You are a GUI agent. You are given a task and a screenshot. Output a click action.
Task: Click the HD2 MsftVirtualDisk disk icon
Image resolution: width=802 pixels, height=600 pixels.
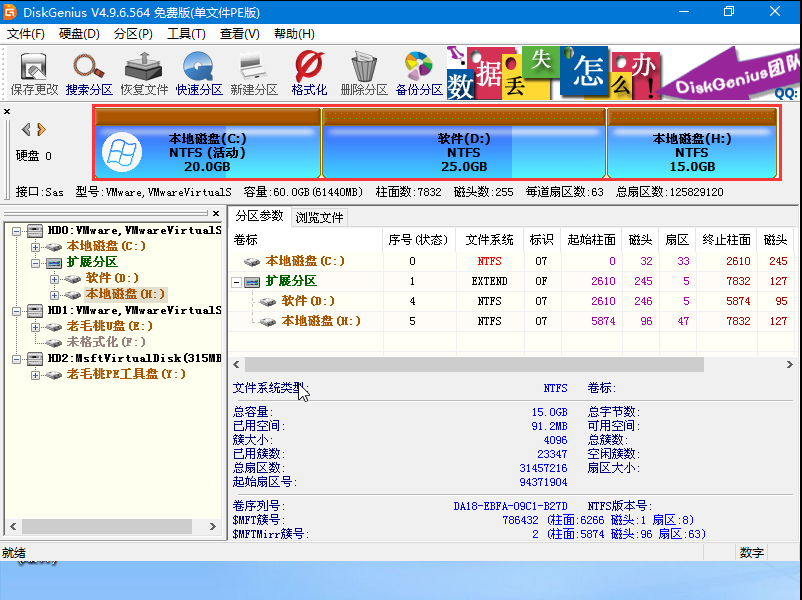coord(35,359)
